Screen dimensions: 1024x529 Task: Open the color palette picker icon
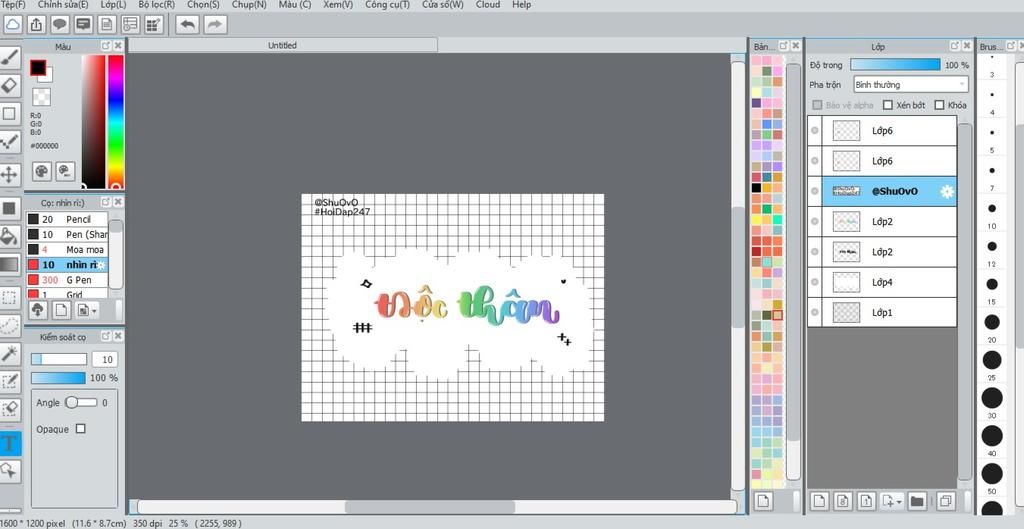coord(42,171)
